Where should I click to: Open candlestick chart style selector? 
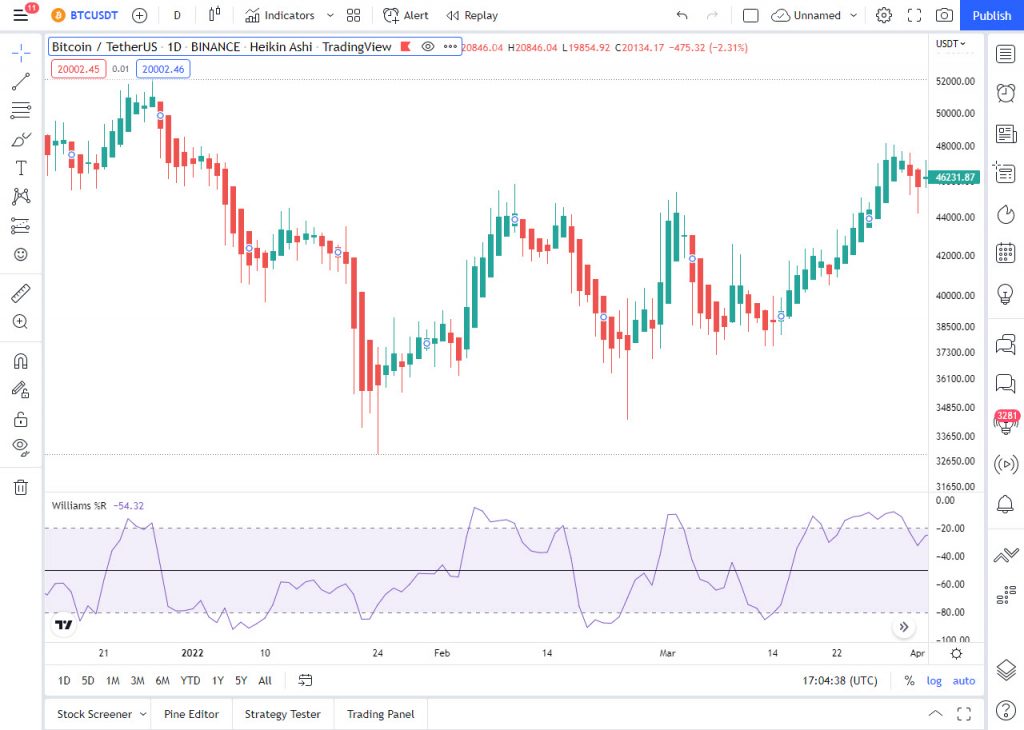click(x=214, y=15)
